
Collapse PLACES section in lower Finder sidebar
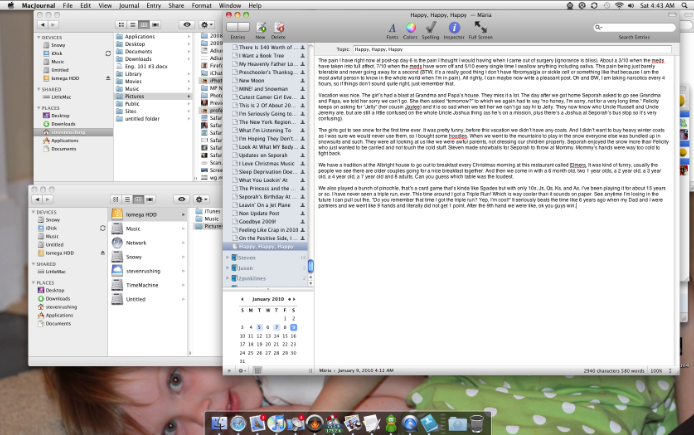pyautogui.click(x=34, y=282)
